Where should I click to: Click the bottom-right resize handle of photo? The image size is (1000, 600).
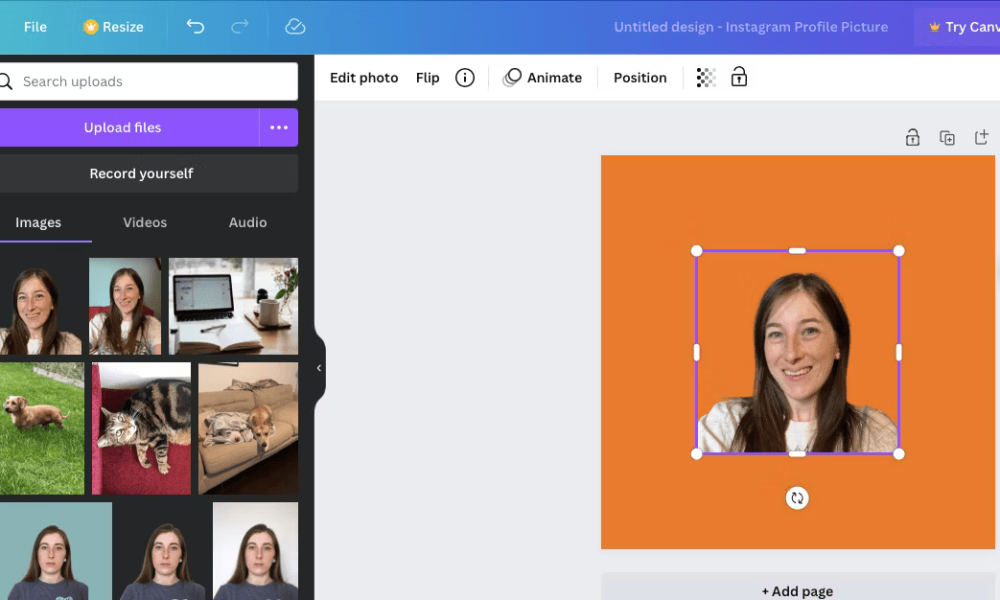click(x=899, y=454)
